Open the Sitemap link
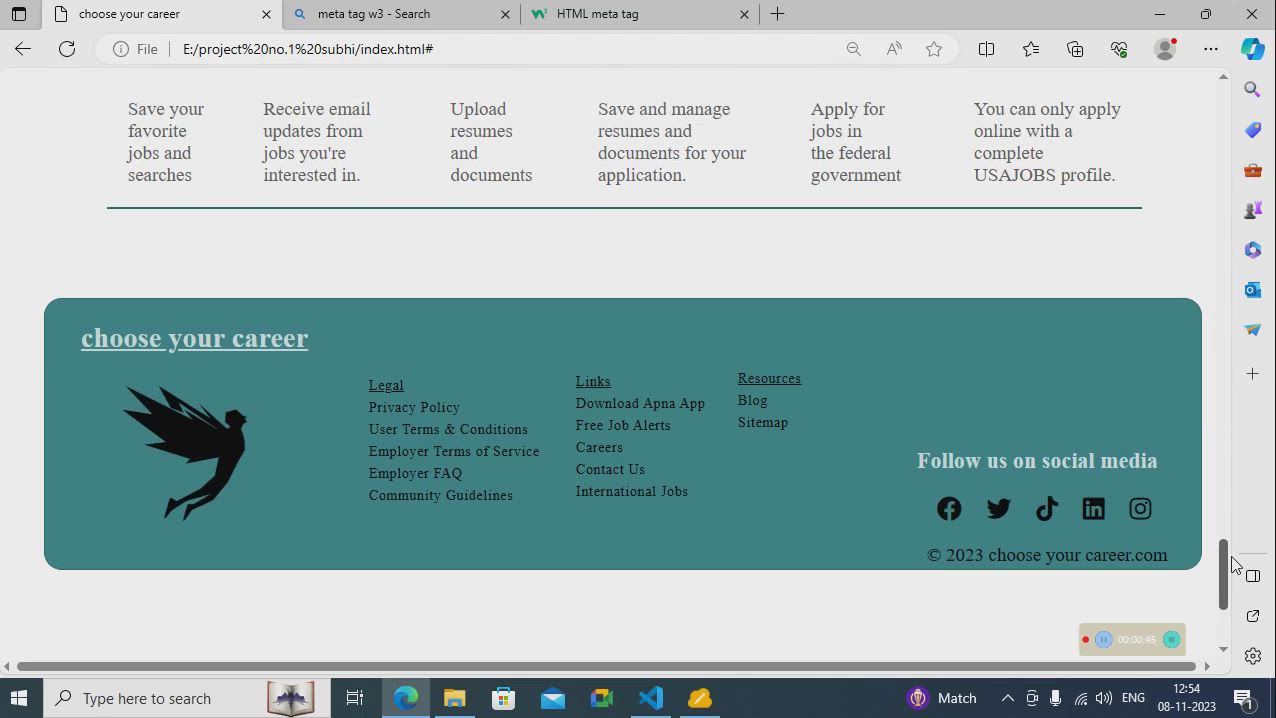This screenshot has height=718, width=1276. coord(763,422)
